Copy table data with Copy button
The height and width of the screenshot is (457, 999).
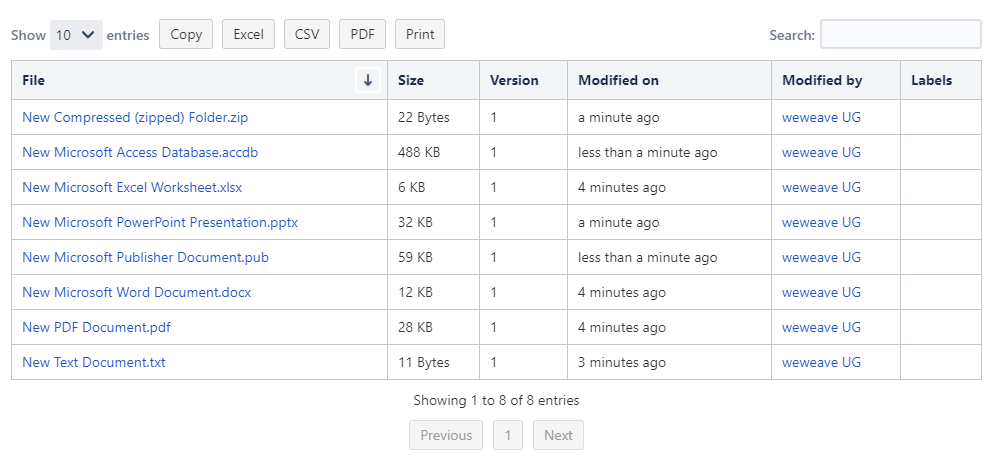(186, 34)
